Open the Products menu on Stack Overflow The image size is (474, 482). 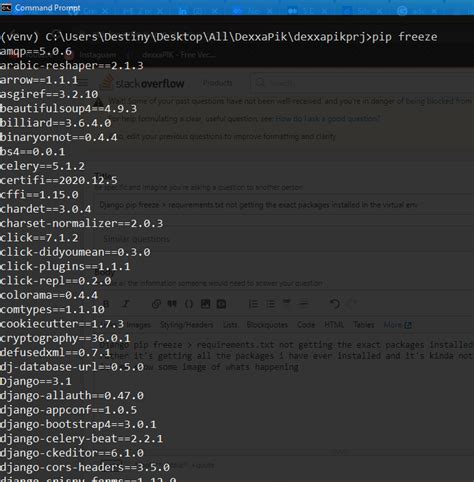coord(217,83)
